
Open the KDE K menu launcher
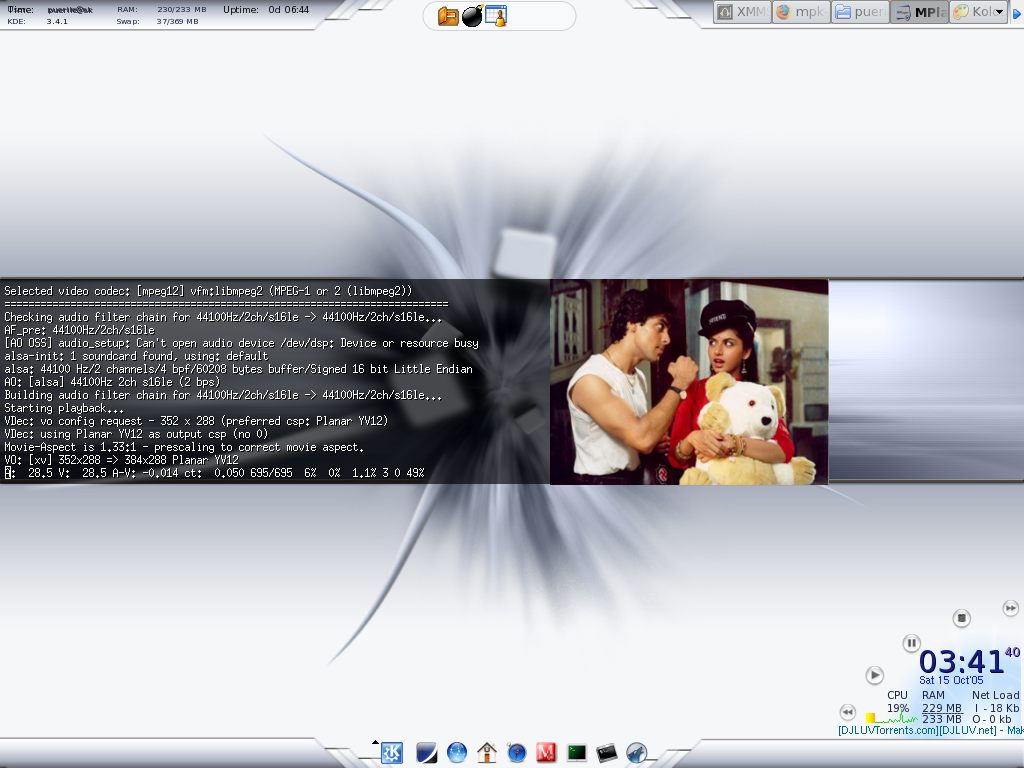392,753
